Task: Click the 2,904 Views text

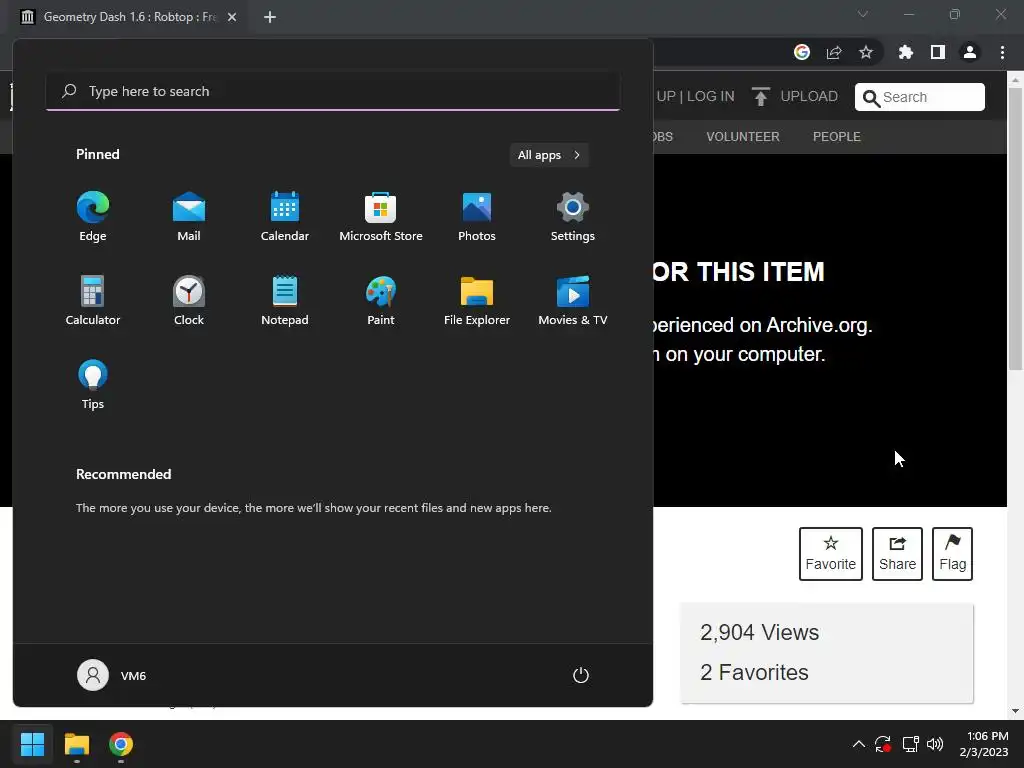Action: pyautogui.click(x=760, y=632)
